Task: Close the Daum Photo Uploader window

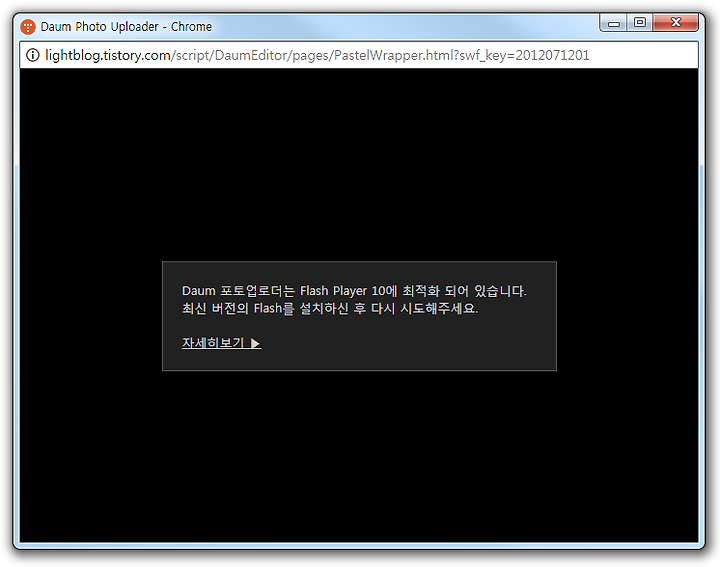Action: click(x=675, y=22)
